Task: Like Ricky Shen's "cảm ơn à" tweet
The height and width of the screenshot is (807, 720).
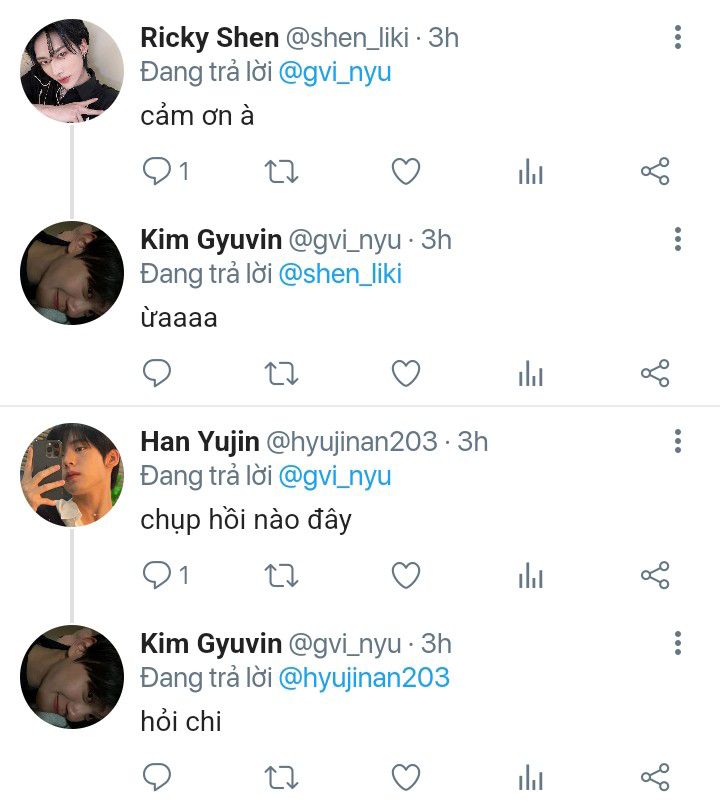Action: tap(405, 172)
